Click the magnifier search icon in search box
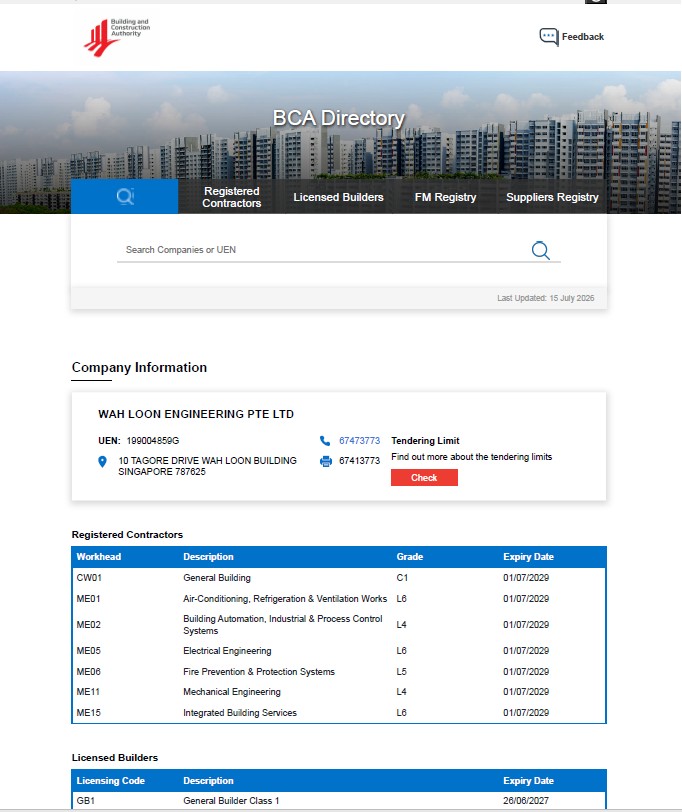This screenshot has height=812, width=682. tap(541, 250)
